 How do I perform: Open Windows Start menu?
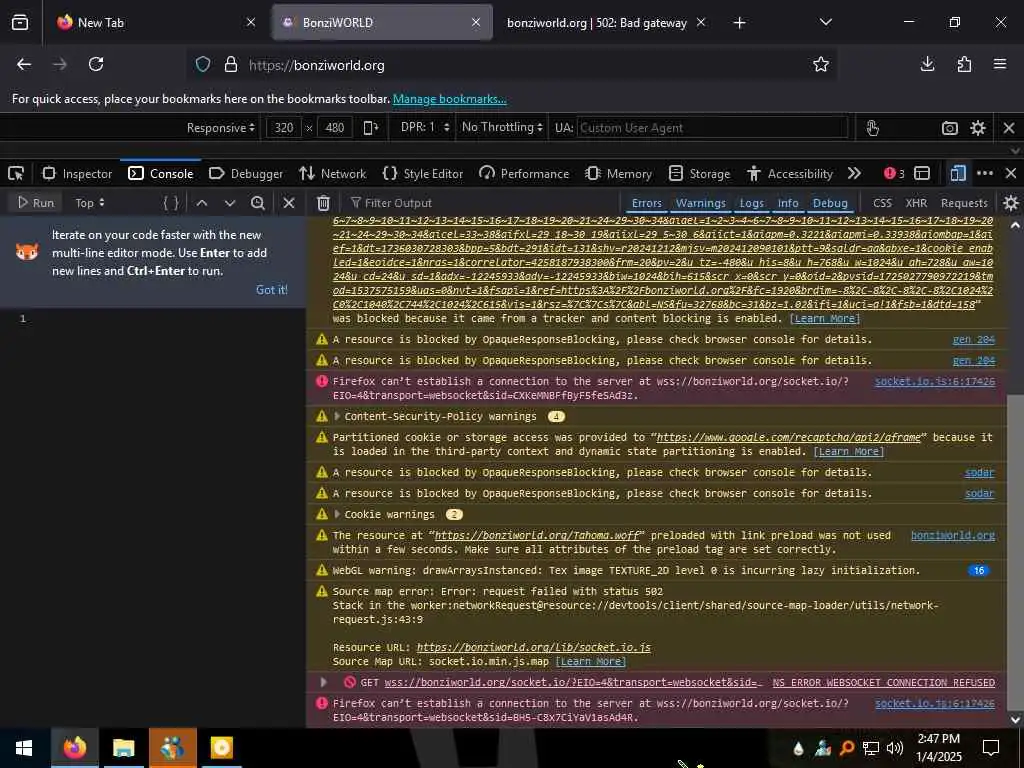coord(24,748)
